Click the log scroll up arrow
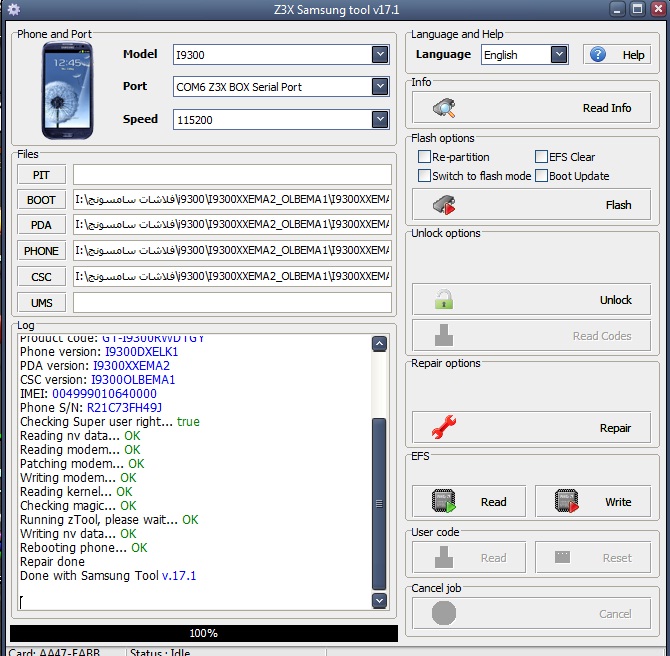The height and width of the screenshot is (656, 670). [379, 344]
